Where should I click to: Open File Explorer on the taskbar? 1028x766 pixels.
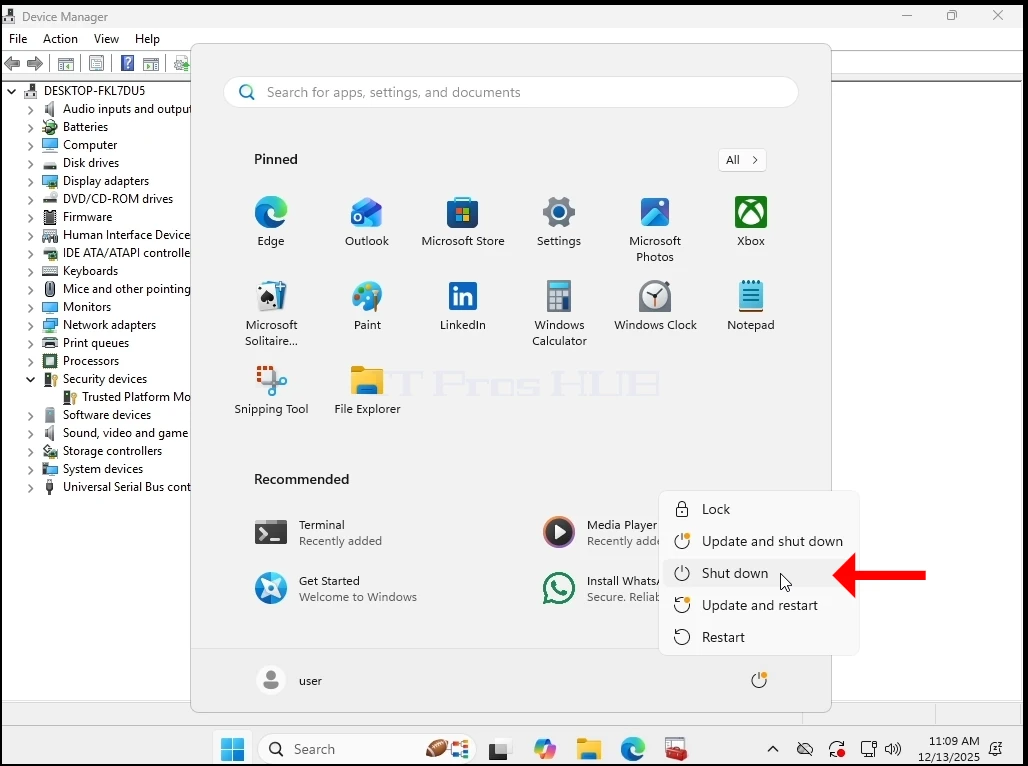coord(589,749)
